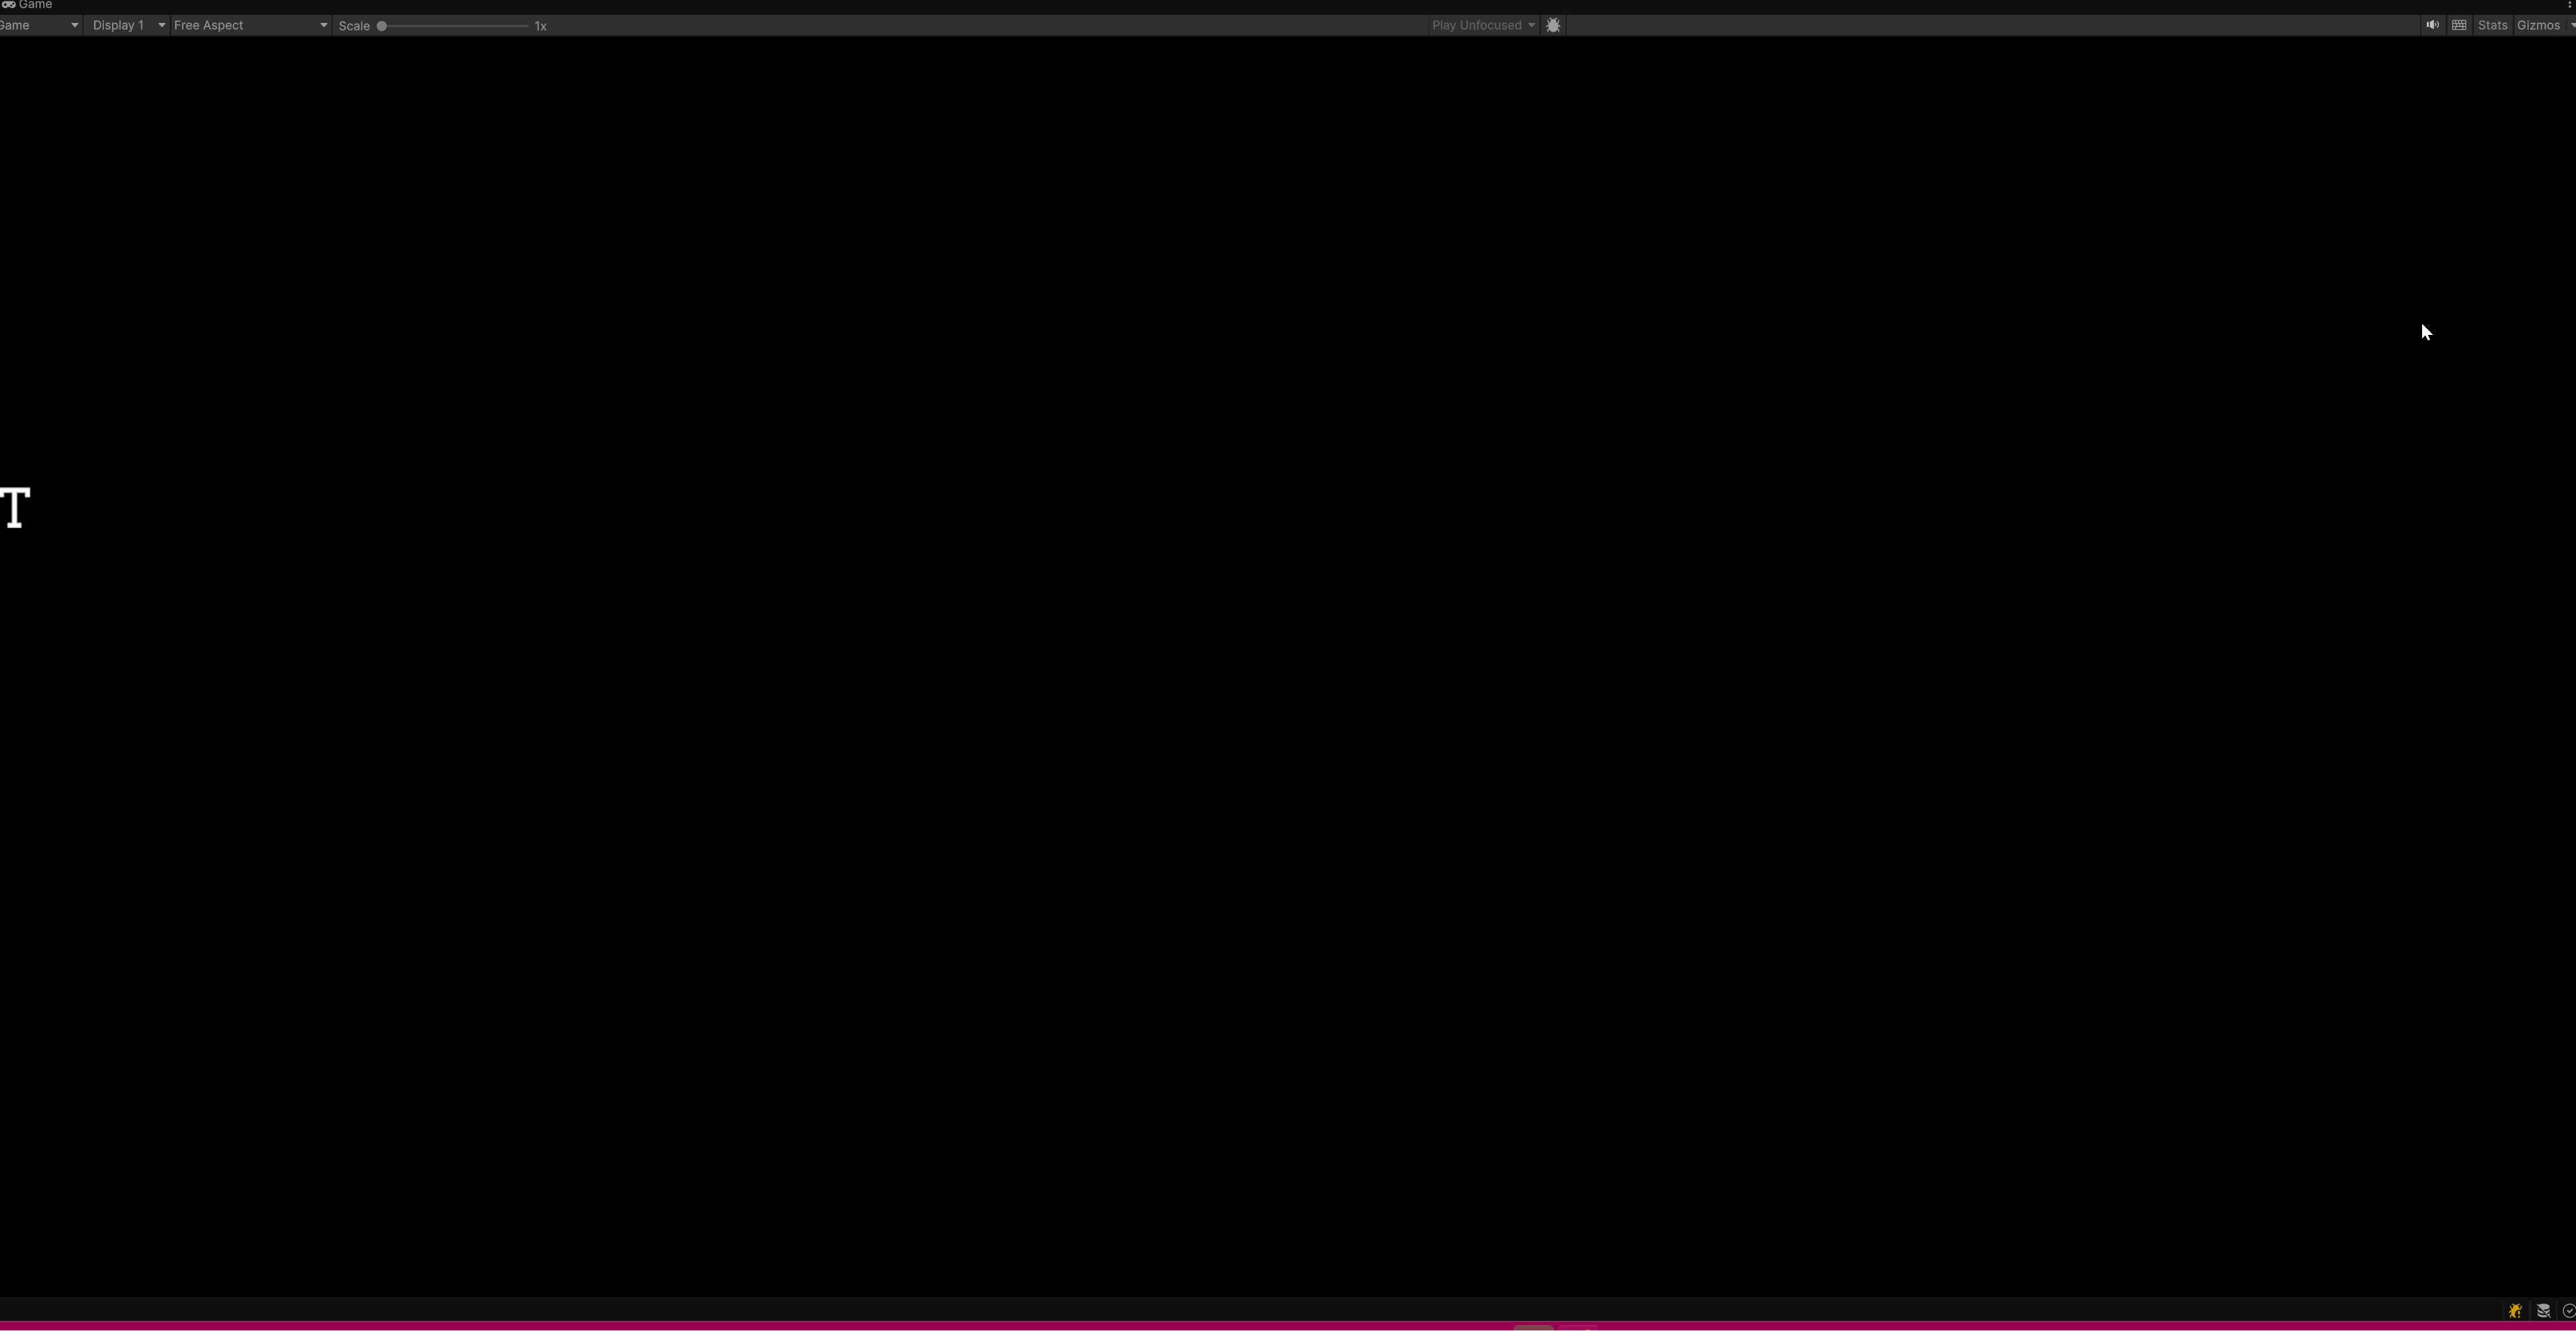Open the Free Aspect dropdown
This screenshot has height=1331, width=2576.
(x=250, y=25)
